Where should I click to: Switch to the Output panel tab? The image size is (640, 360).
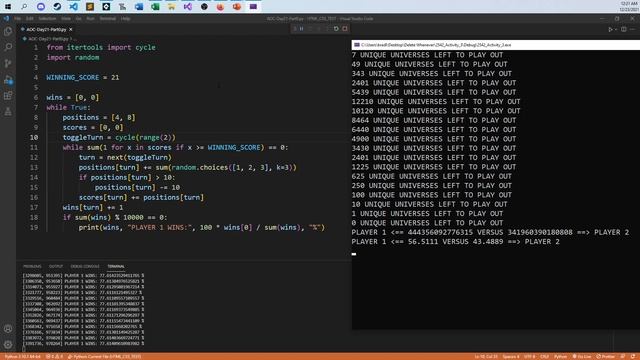pyautogui.click(x=56, y=267)
